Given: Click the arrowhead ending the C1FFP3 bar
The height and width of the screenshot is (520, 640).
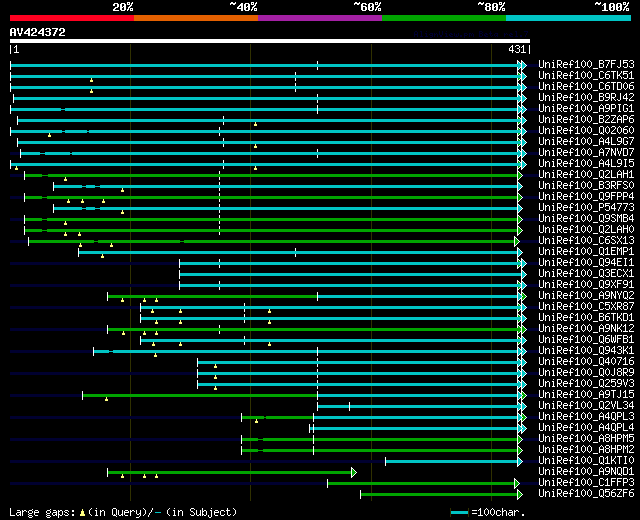Looking at the screenshot, I should (517, 484).
